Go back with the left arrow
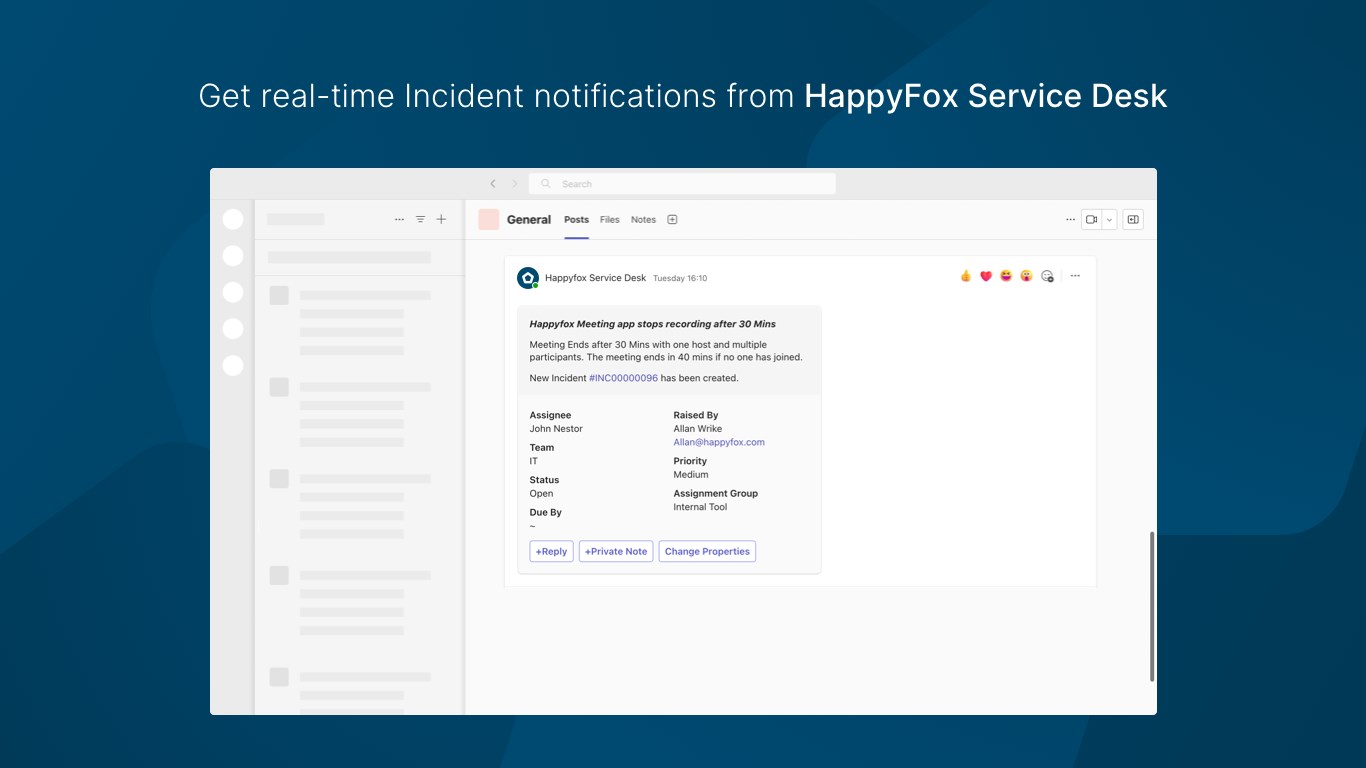The width and height of the screenshot is (1366, 768). pos(493,184)
